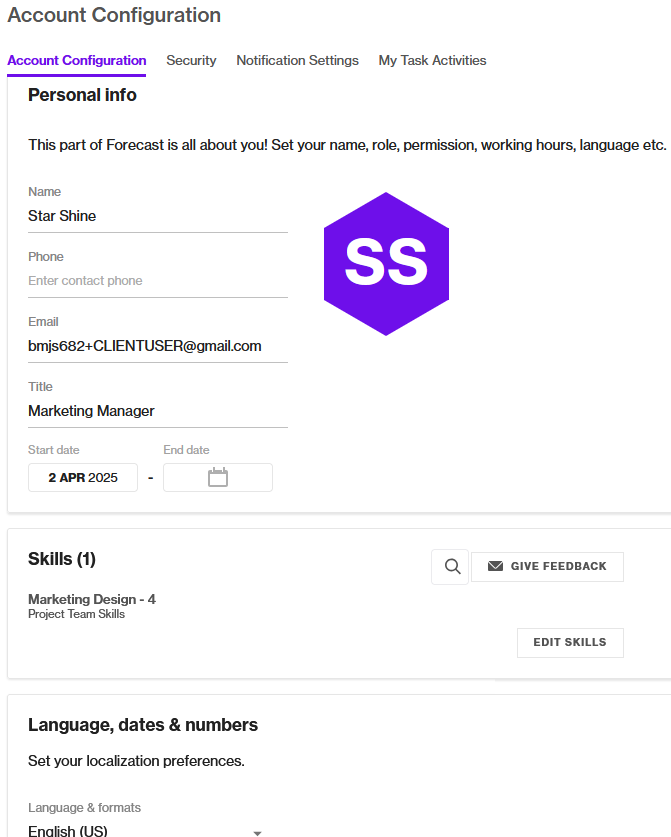This screenshot has height=837, width=671.
Task: Click the Skills (1) heading
Action: [62, 559]
